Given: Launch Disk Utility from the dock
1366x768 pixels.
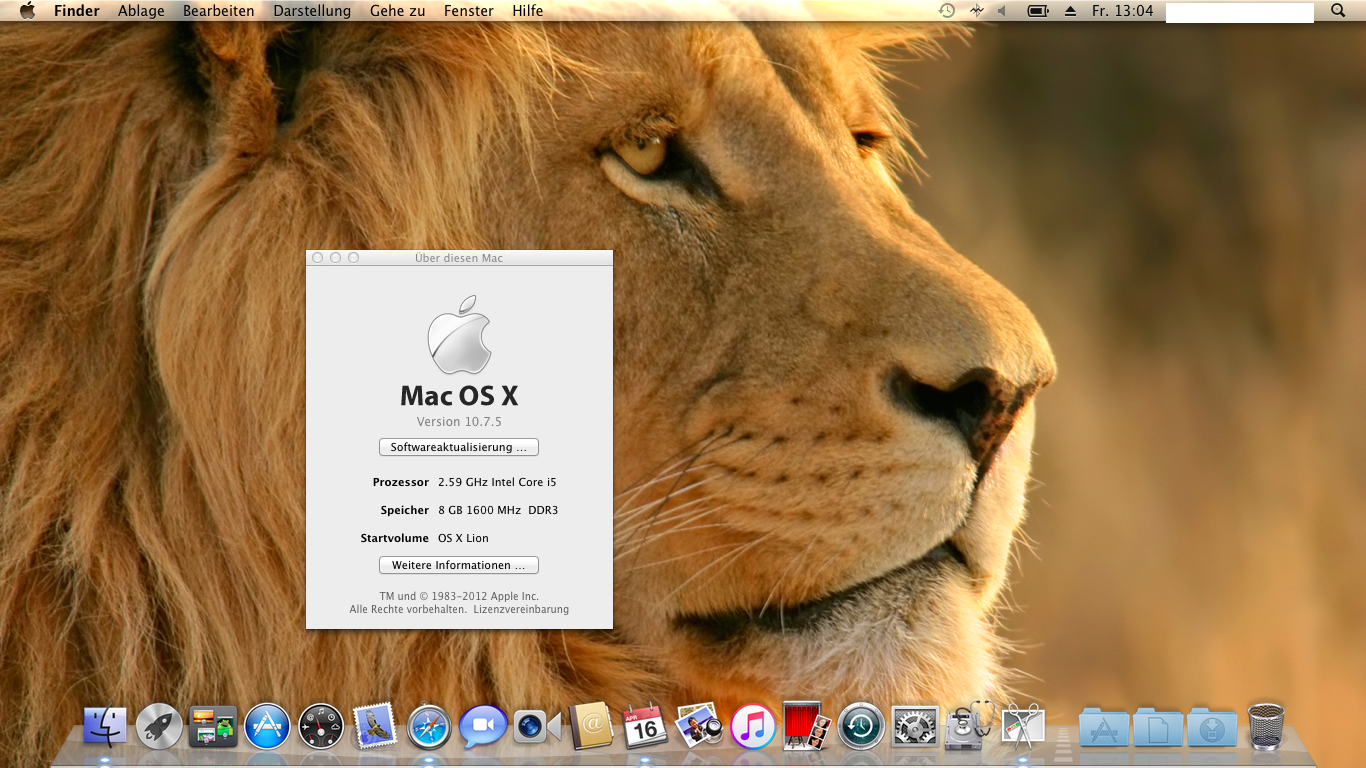Looking at the screenshot, I should [x=968, y=725].
